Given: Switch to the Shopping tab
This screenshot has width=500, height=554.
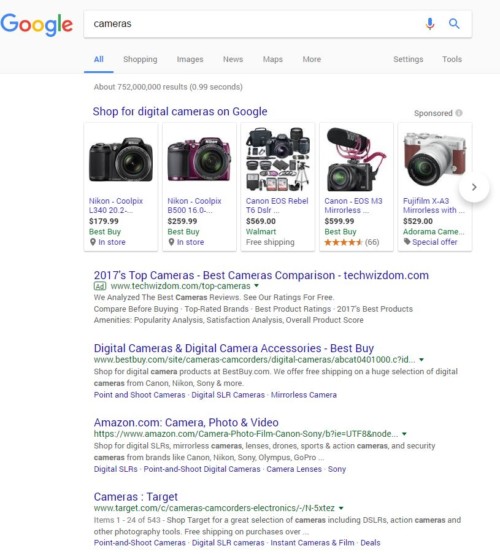Looking at the screenshot, I should point(140,59).
